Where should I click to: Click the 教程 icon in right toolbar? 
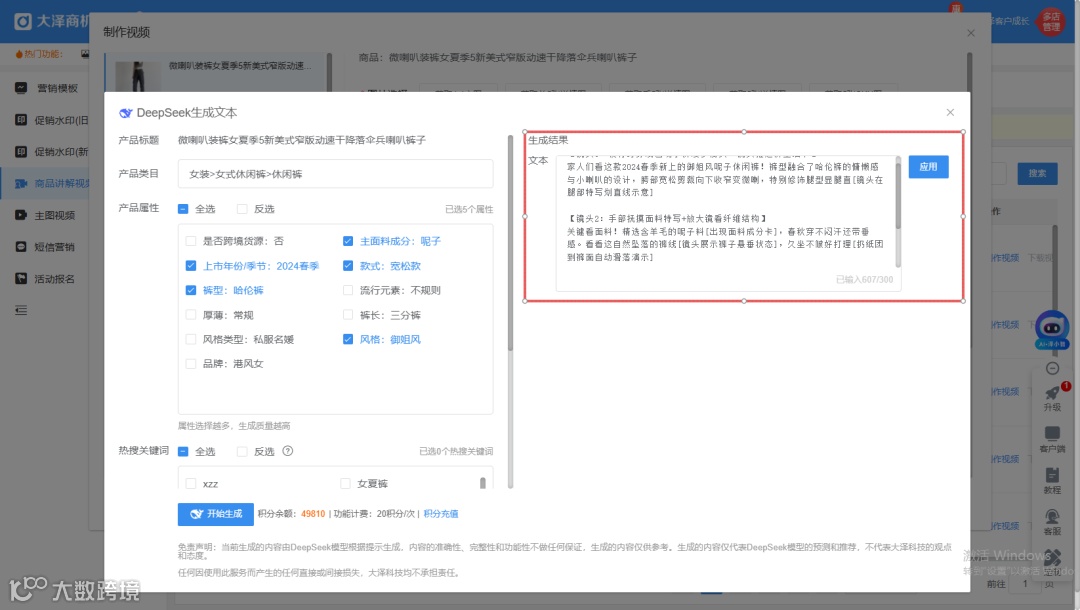[1052, 475]
